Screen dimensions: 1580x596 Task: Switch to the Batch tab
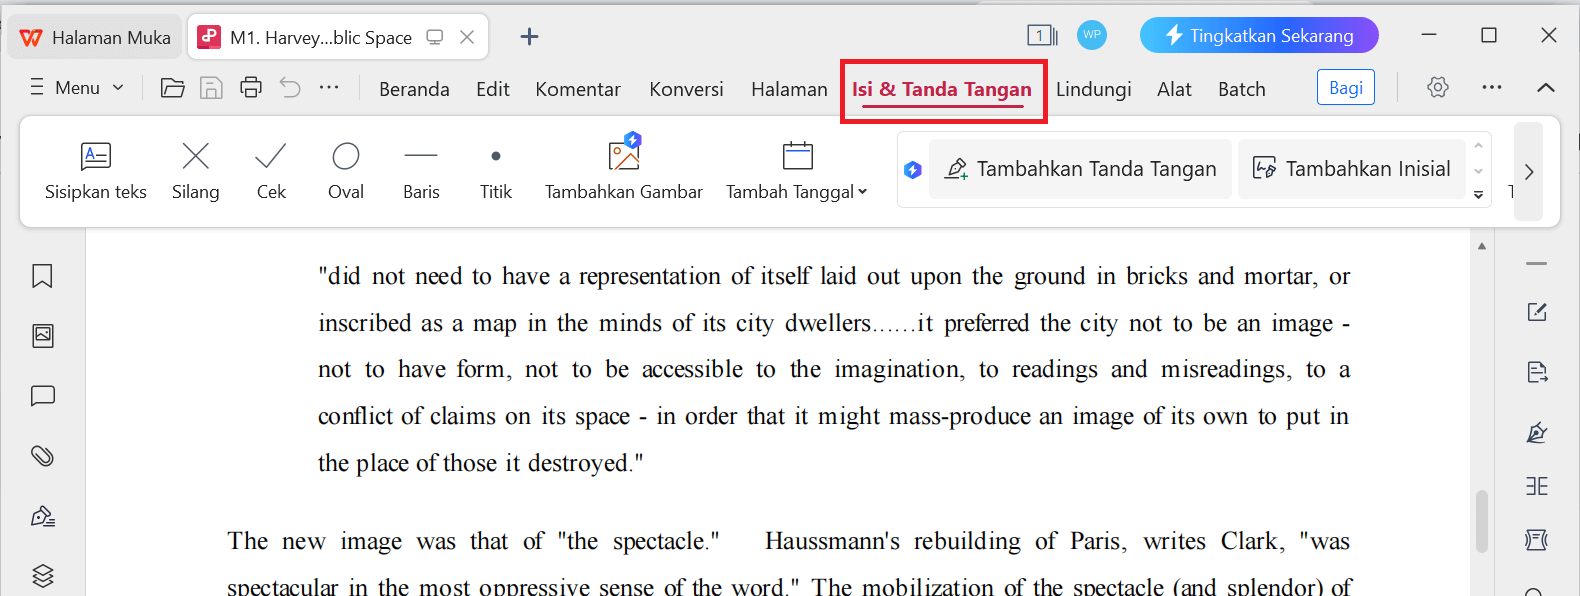tap(1242, 89)
